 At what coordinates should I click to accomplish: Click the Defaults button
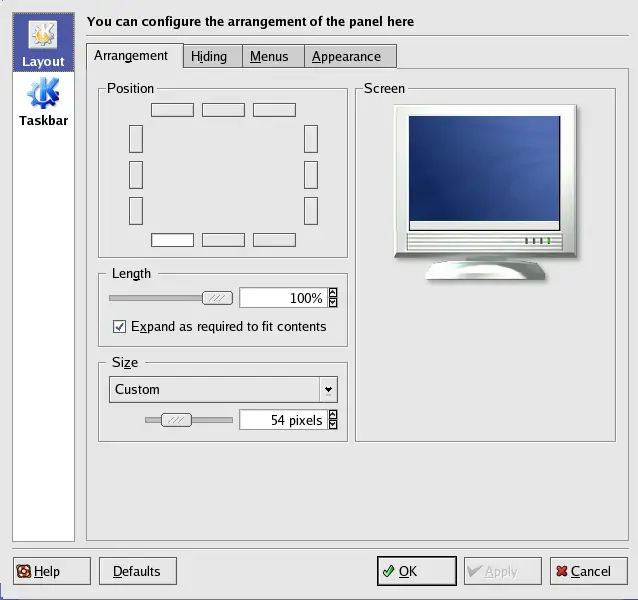[138, 571]
